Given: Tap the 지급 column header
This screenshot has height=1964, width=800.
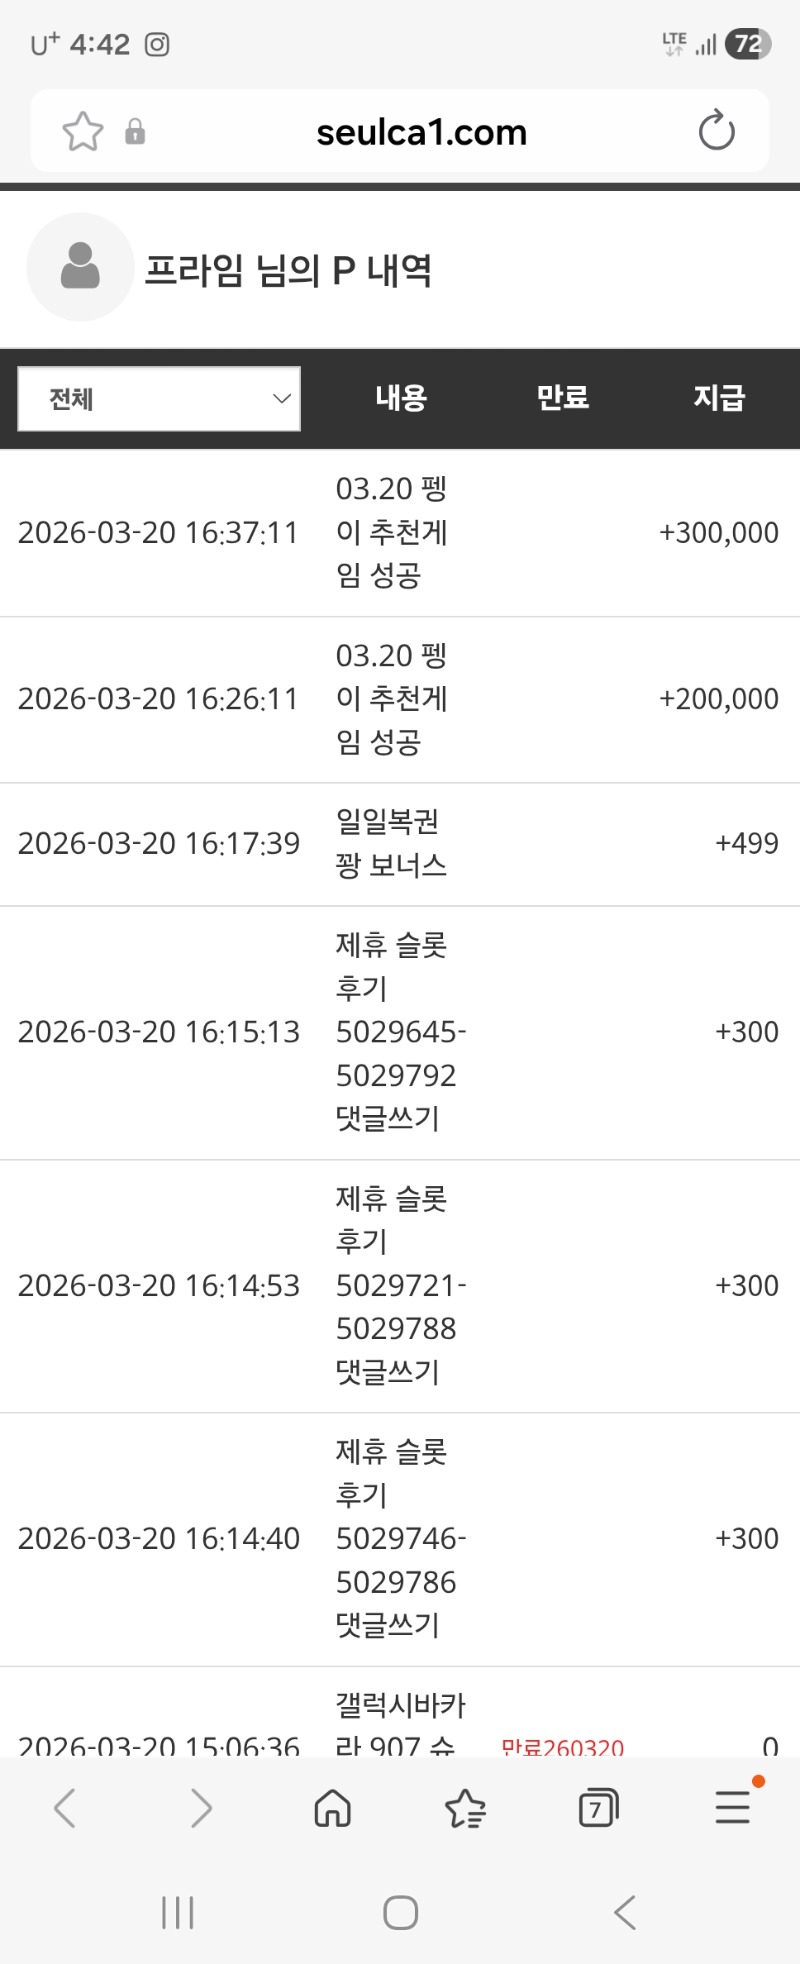Looking at the screenshot, I should (719, 398).
